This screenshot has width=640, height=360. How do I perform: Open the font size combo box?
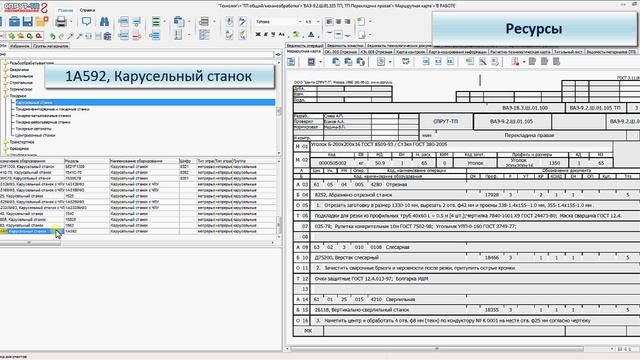pyautogui.click(x=312, y=22)
